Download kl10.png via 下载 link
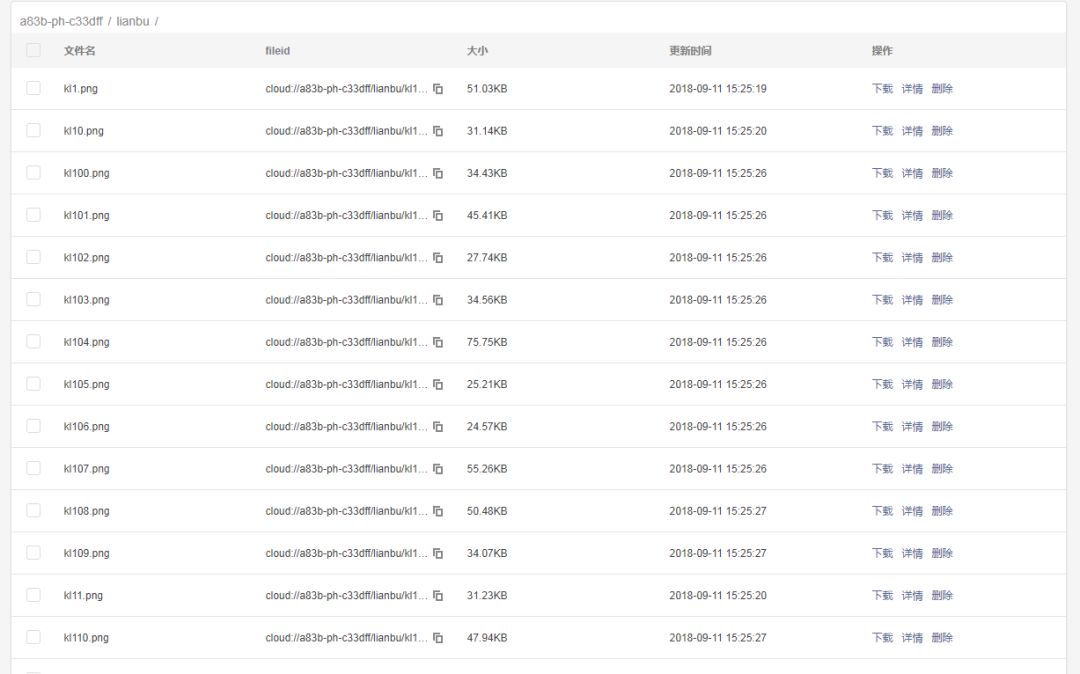The height and width of the screenshot is (674, 1080). [x=882, y=131]
